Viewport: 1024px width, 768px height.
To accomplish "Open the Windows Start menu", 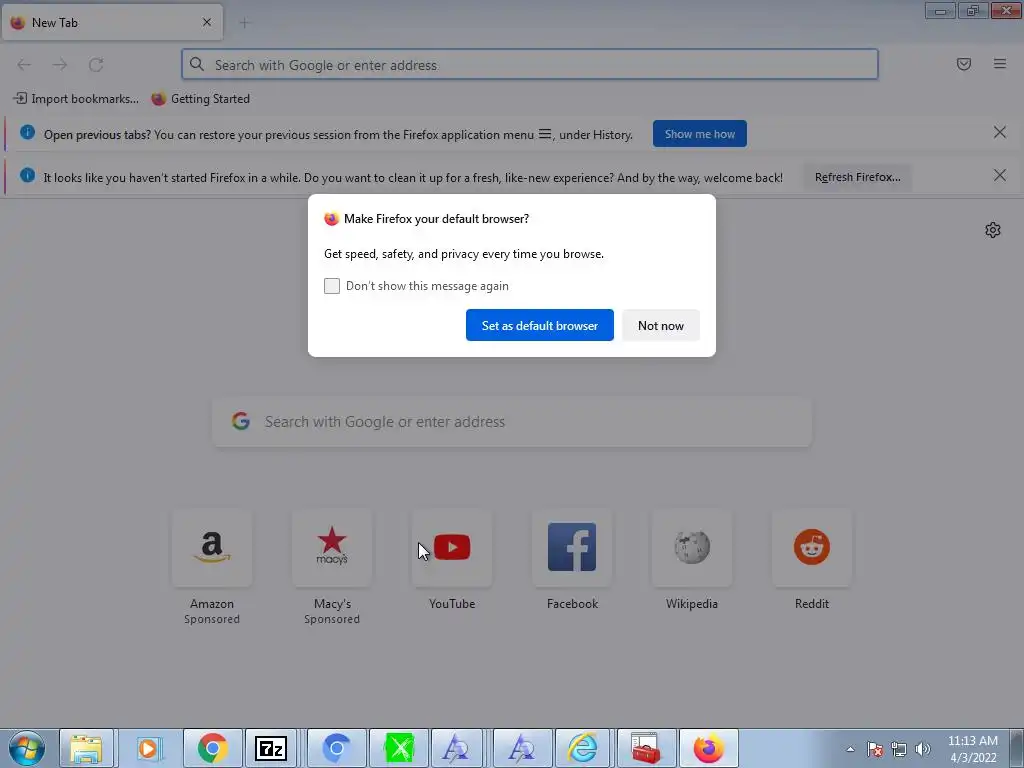I will (x=27, y=748).
